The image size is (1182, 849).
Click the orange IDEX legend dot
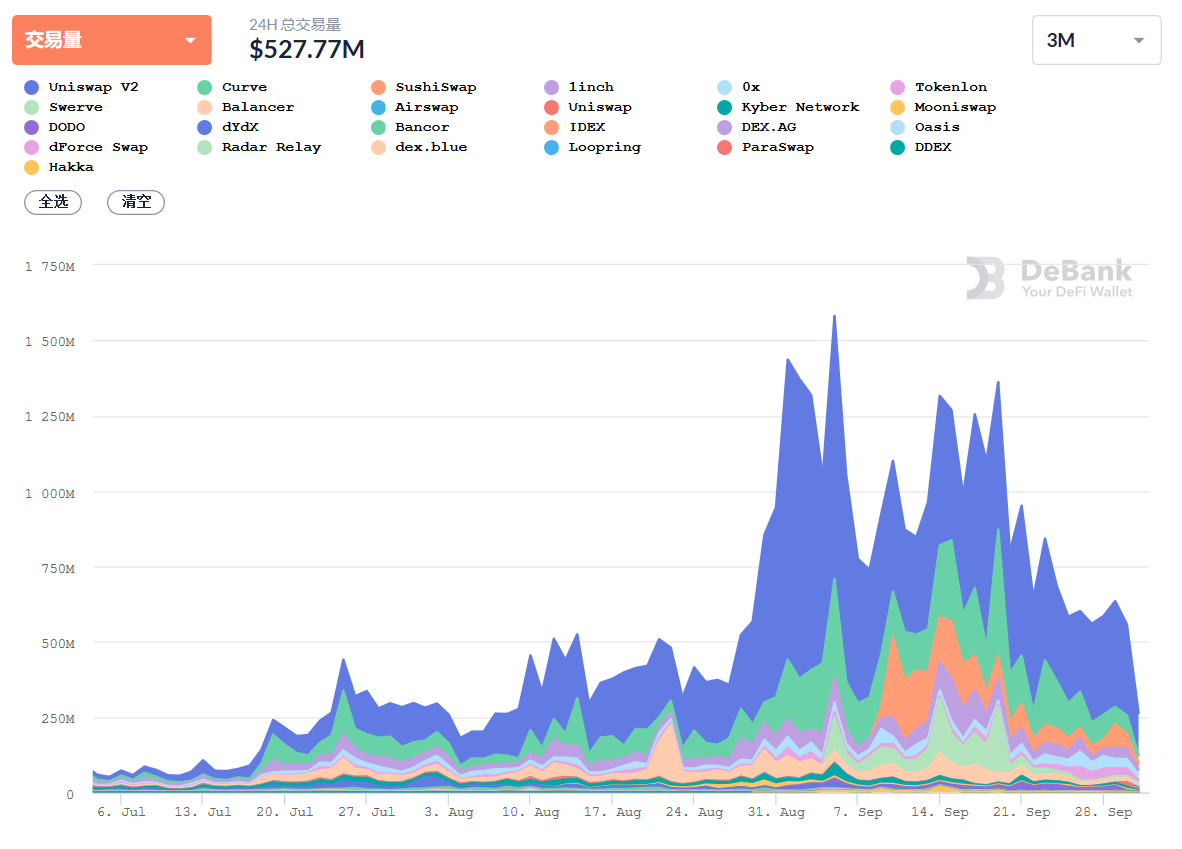click(x=552, y=127)
